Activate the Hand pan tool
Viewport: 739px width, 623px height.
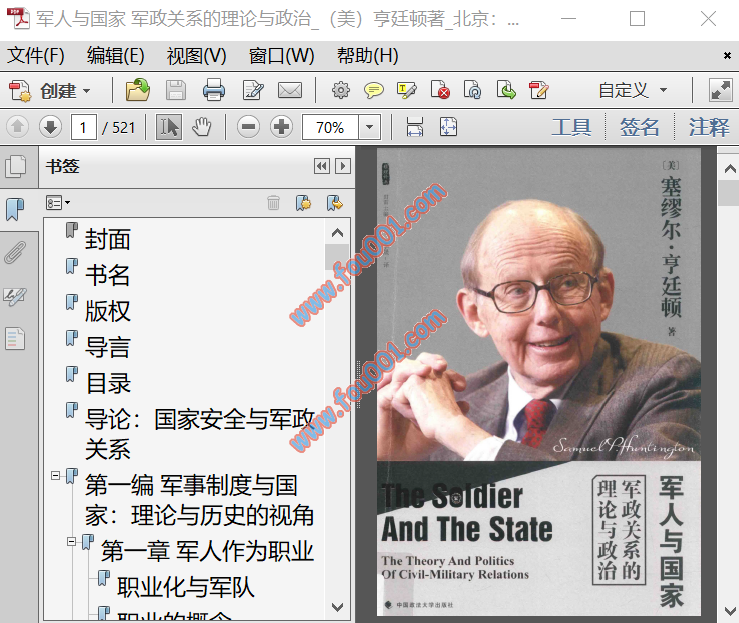tap(202, 127)
